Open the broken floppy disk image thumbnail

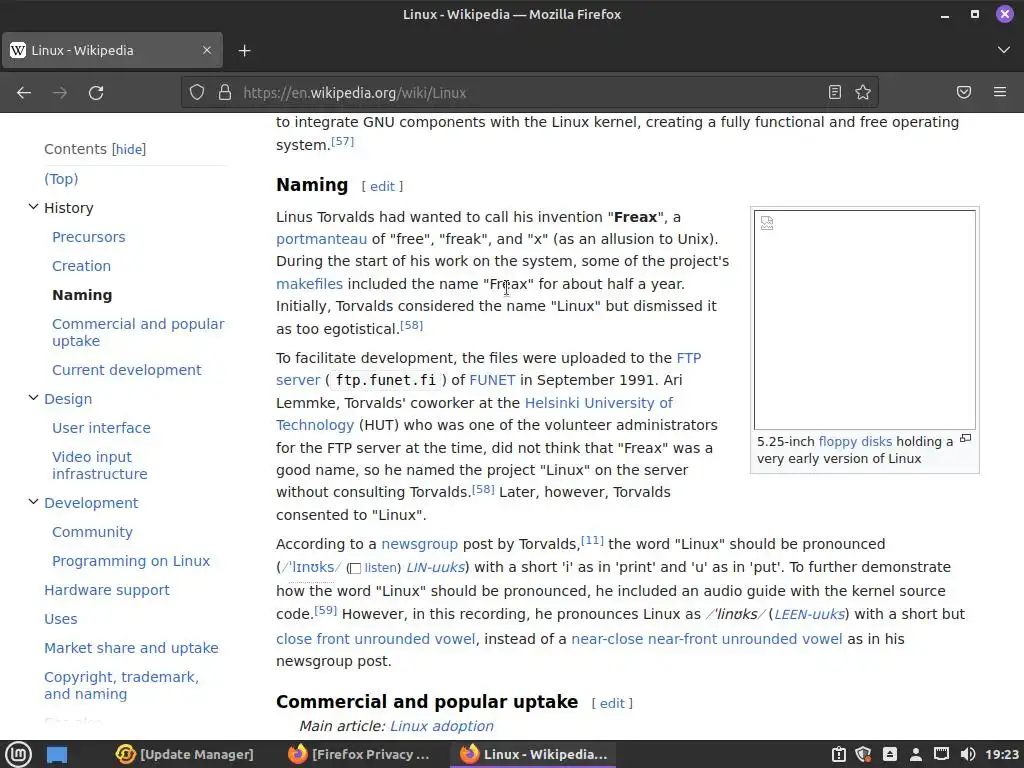(865, 319)
